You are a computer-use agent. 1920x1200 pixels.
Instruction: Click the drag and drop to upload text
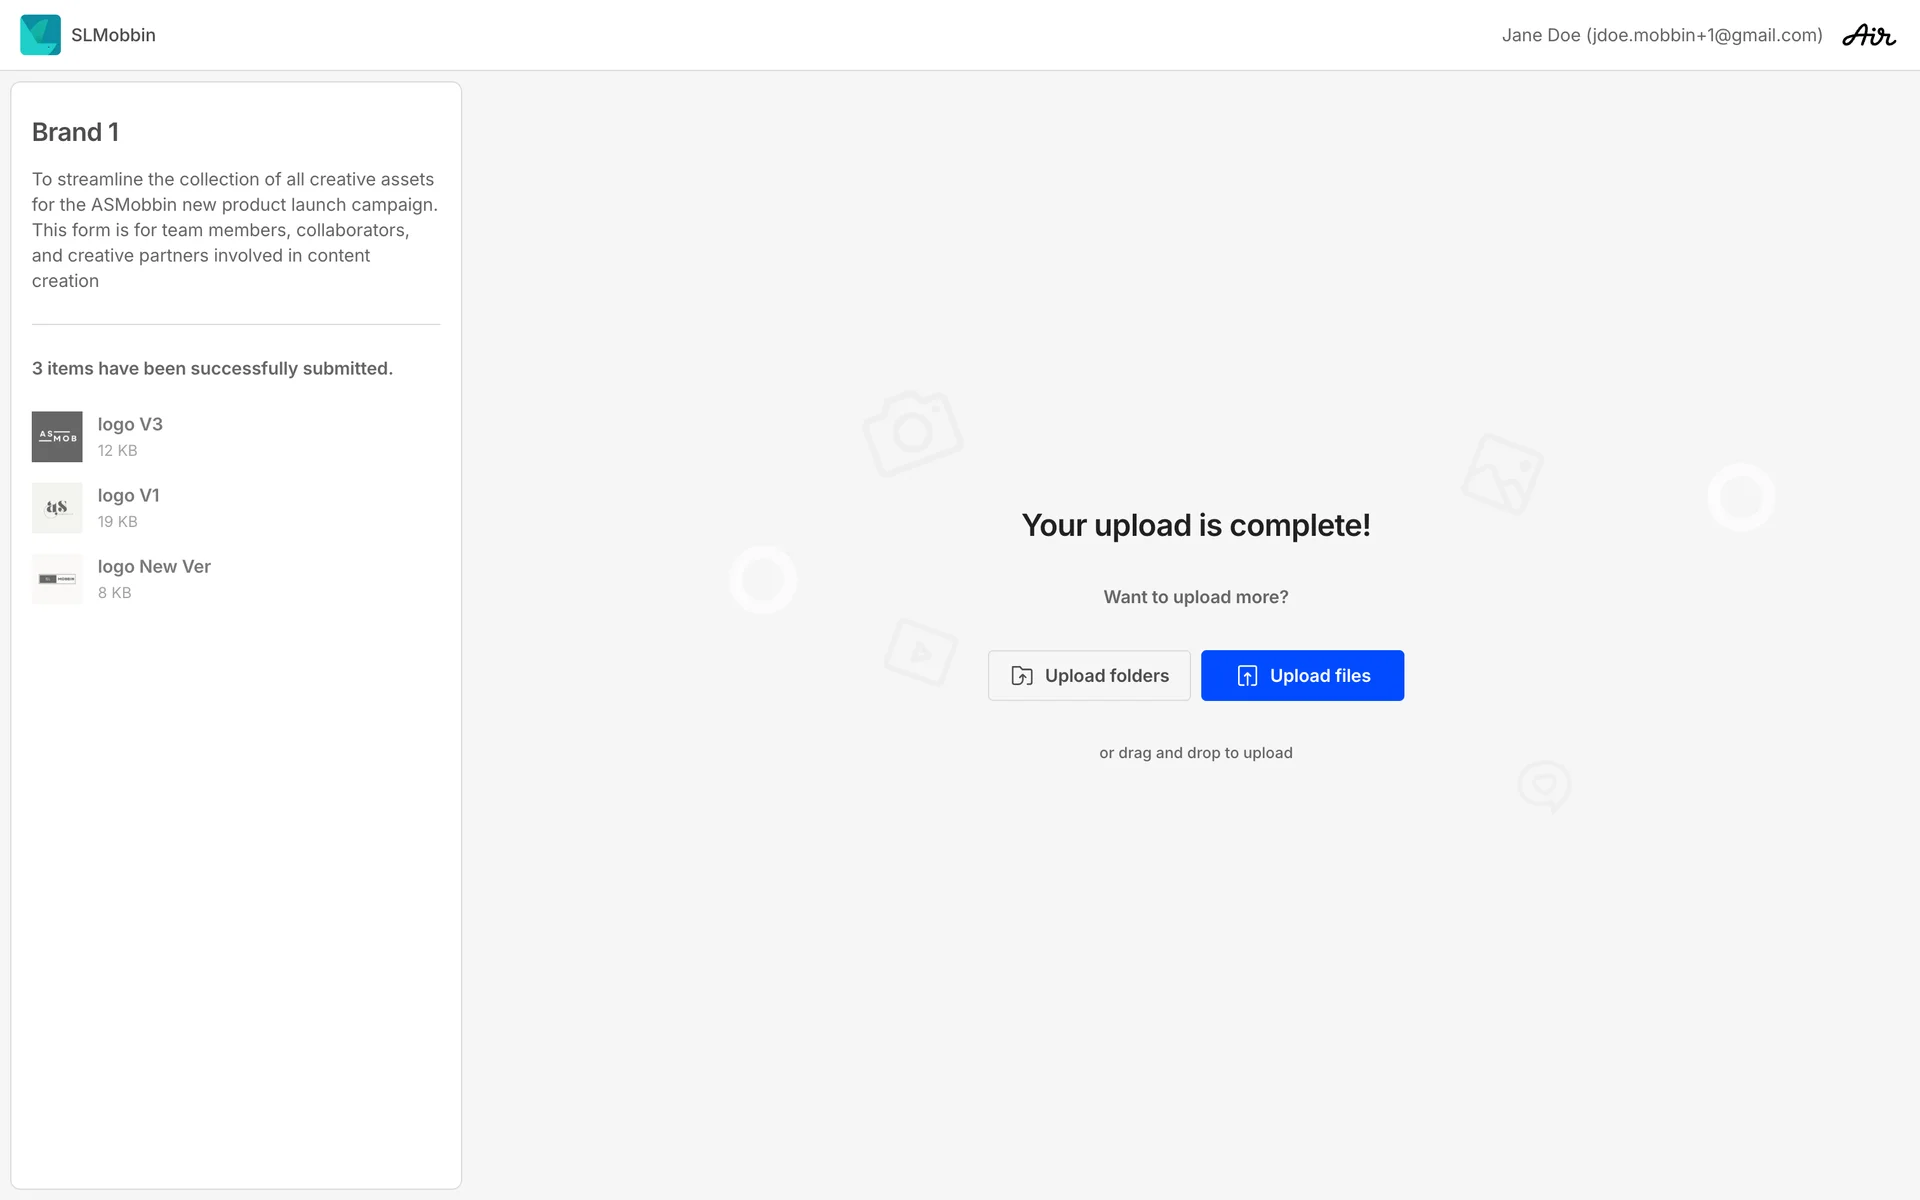point(1195,753)
